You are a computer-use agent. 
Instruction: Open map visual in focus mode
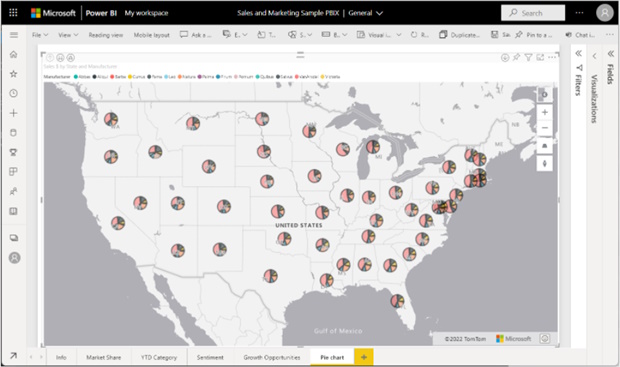540,58
